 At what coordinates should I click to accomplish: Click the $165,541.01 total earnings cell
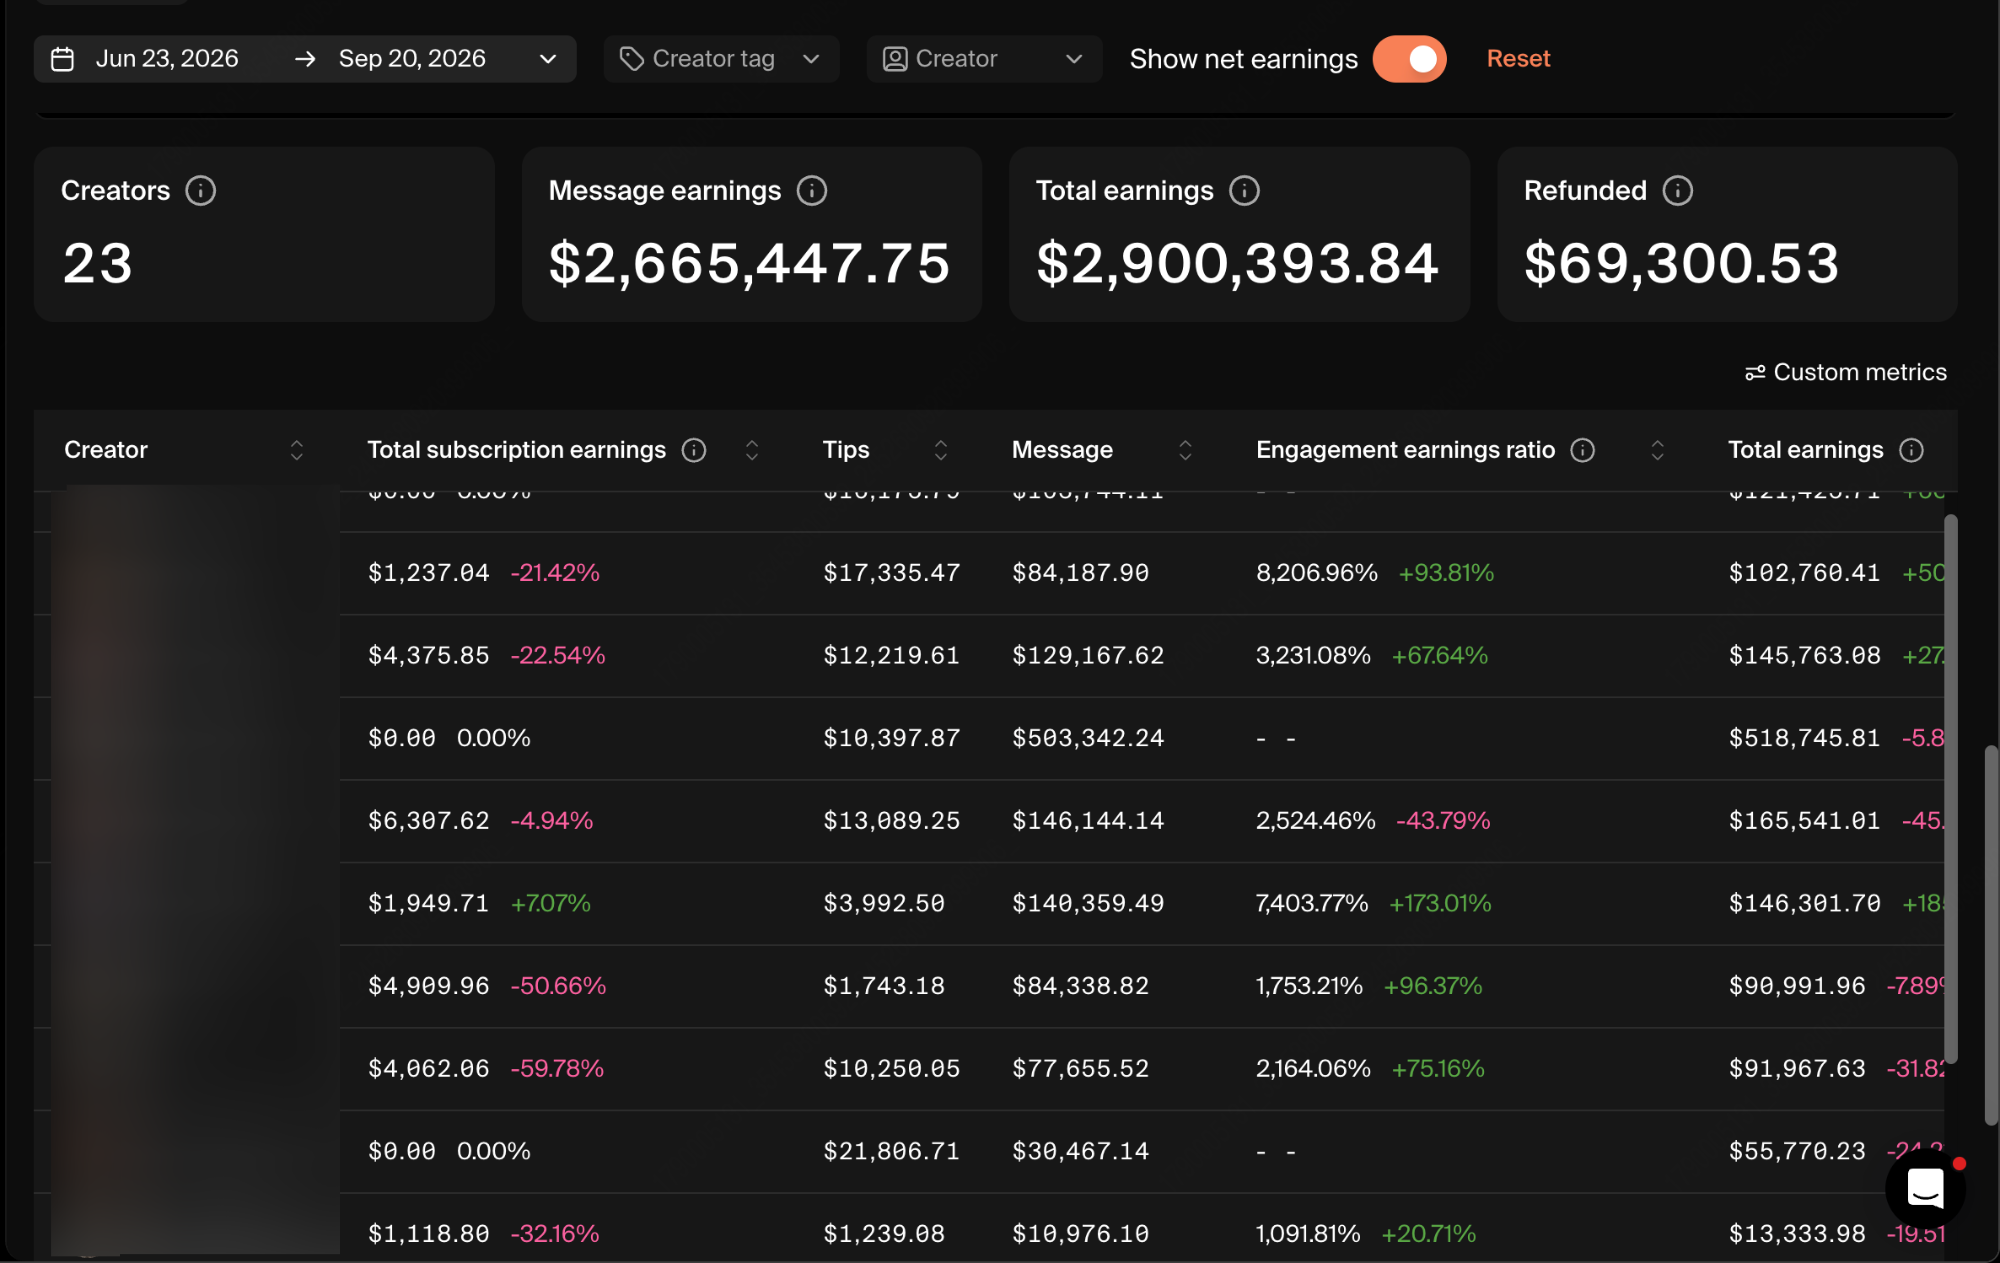(1804, 821)
